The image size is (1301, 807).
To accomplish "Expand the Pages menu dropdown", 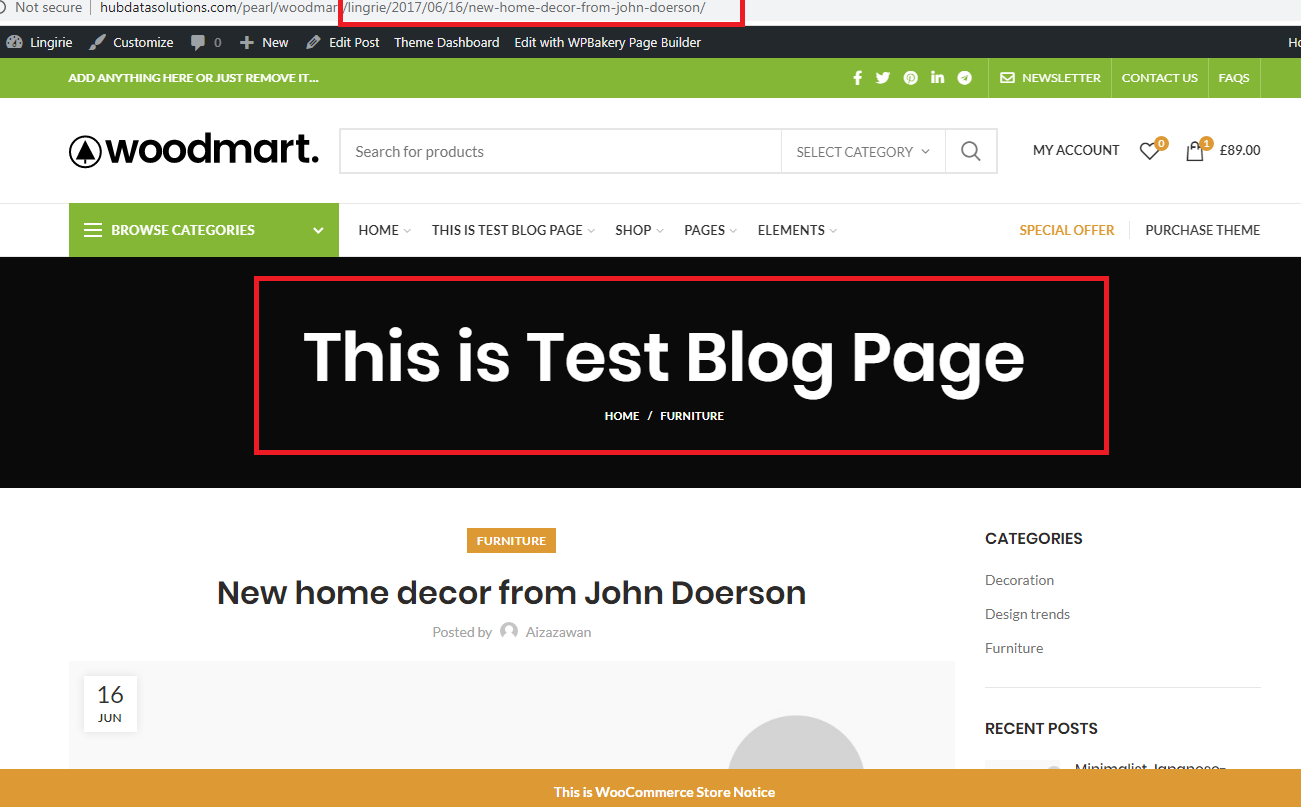I will coord(733,231).
